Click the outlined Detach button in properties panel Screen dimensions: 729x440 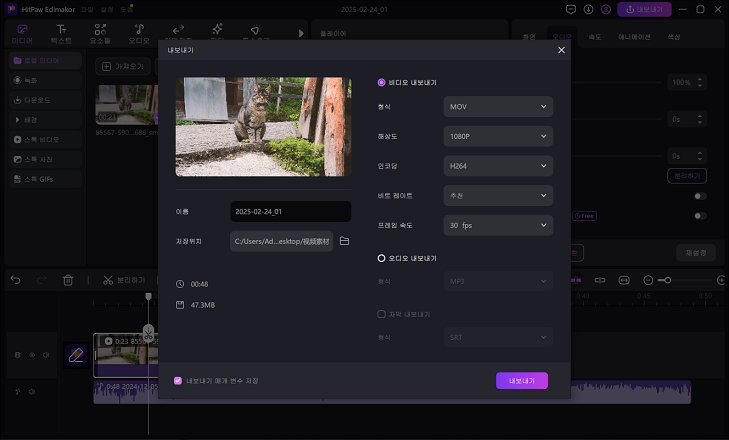[x=687, y=176]
